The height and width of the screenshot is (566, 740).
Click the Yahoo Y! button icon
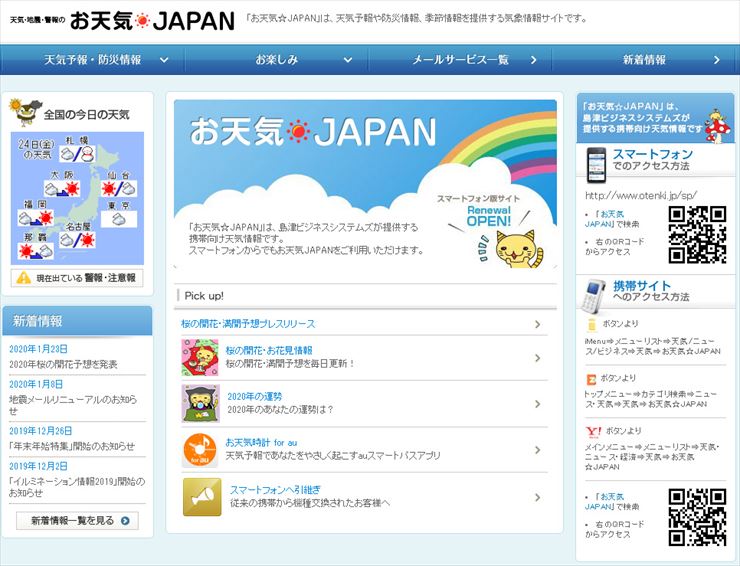click(x=594, y=431)
